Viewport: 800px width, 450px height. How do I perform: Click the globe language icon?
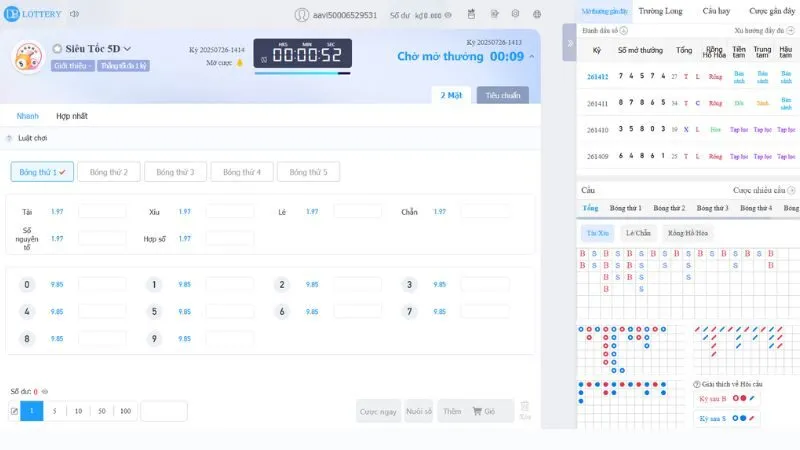click(x=537, y=15)
